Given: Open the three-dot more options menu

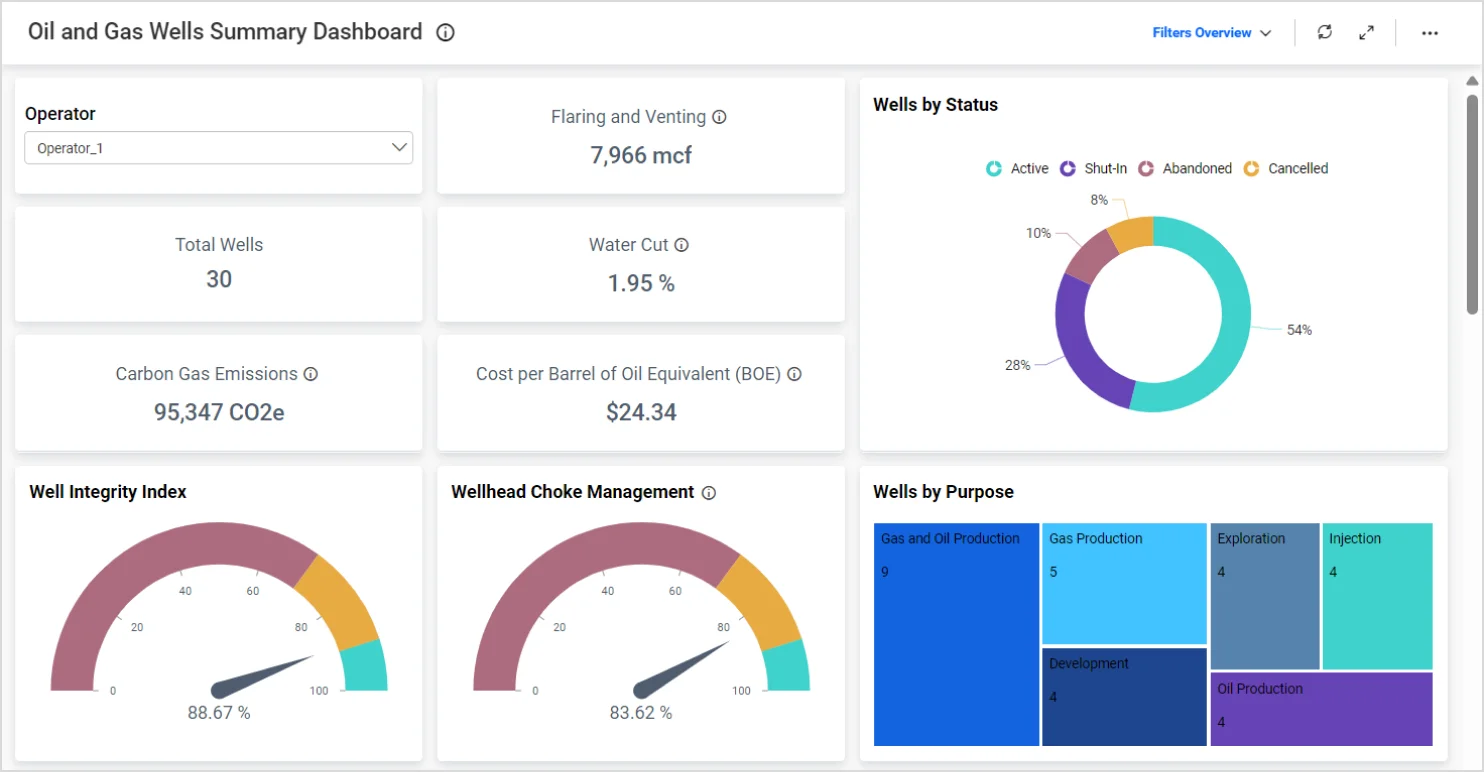Looking at the screenshot, I should tap(1430, 33).
